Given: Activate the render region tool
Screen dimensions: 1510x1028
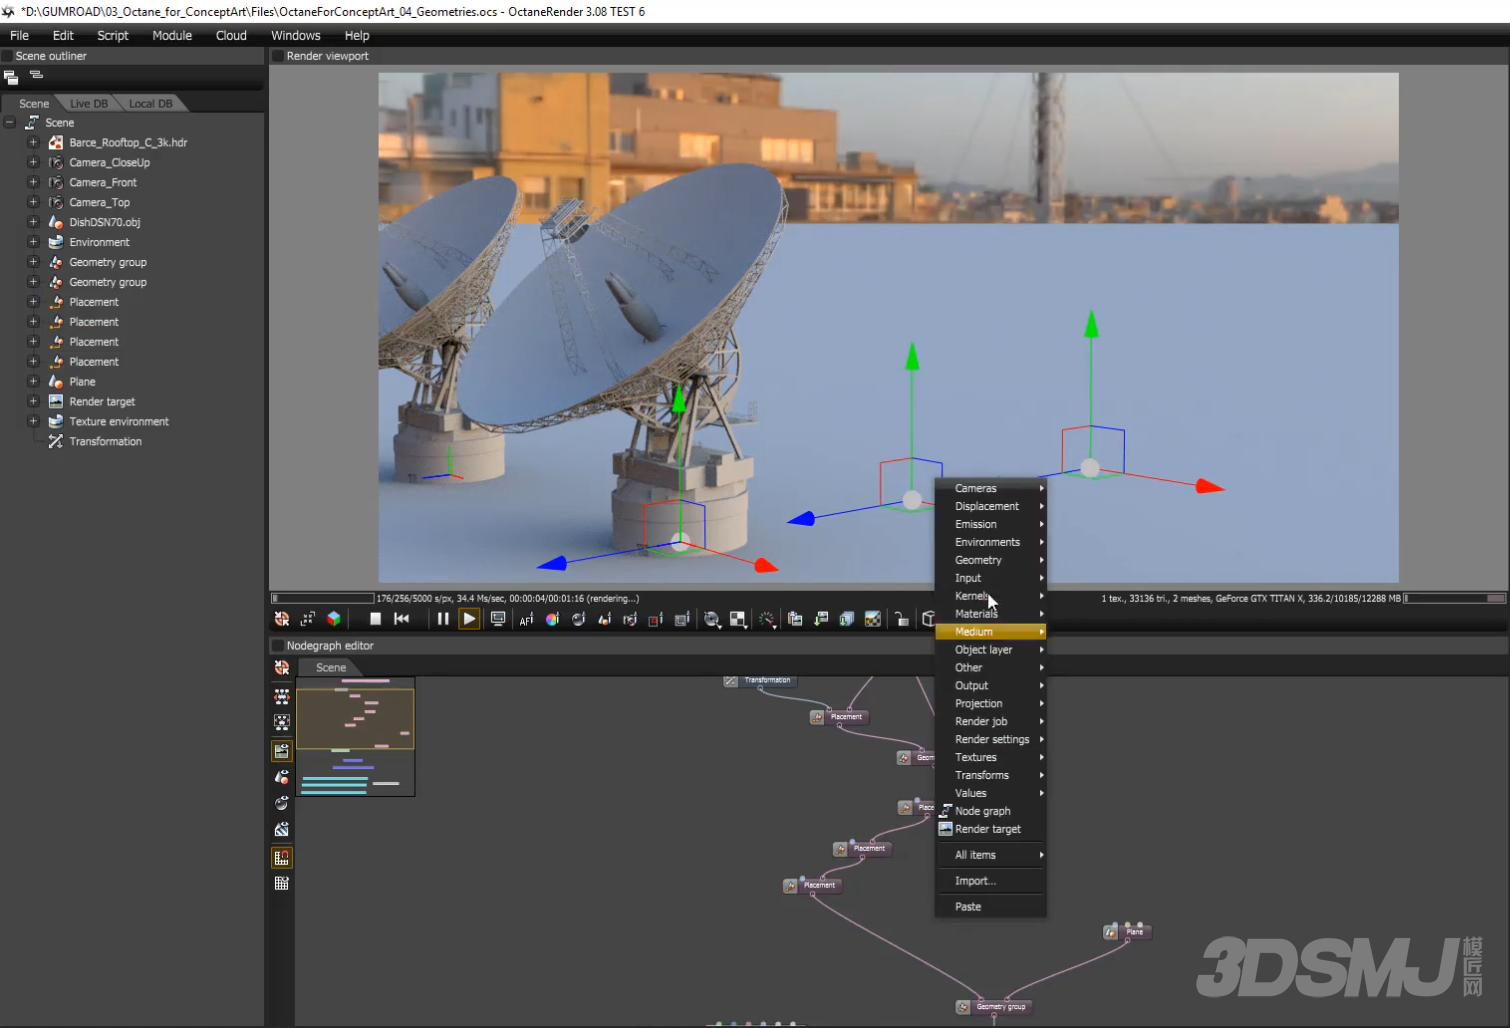Looking at the screenshot, I should click(x=656, y=619).
